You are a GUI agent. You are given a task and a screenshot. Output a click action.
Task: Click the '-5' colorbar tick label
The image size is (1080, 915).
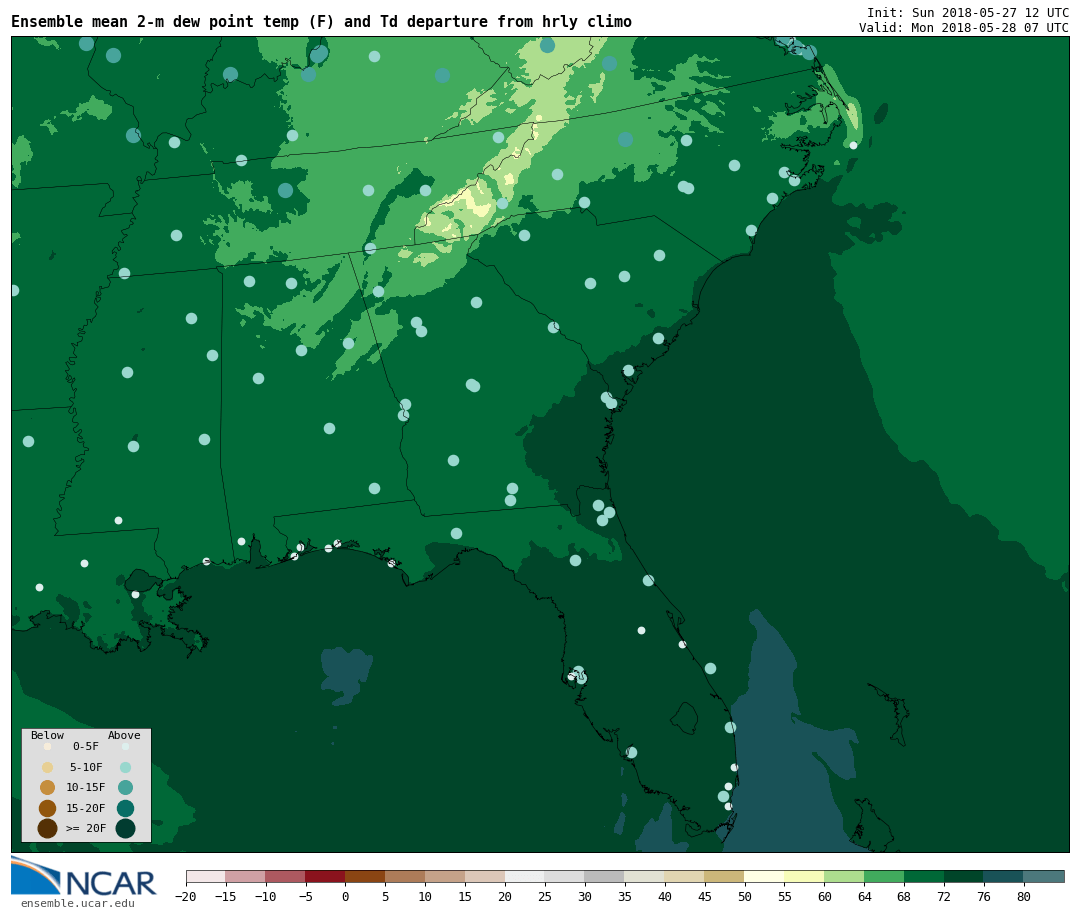306,896
